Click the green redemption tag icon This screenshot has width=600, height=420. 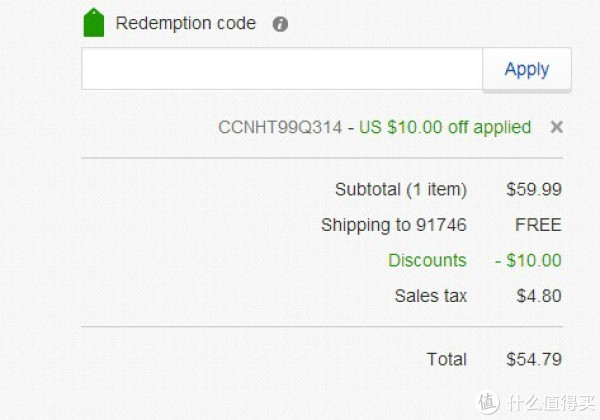coord(94,23)
